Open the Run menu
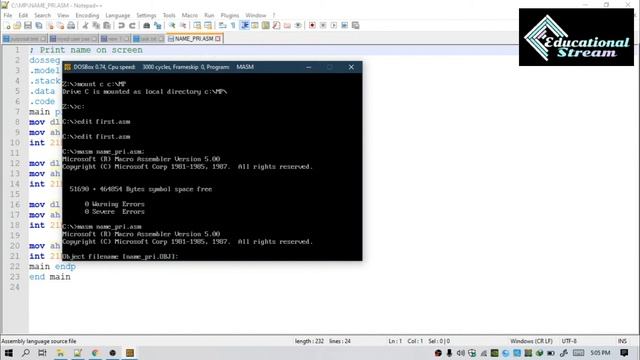The height and width of the screenshot is (360, 640). (x=209, y=15)
